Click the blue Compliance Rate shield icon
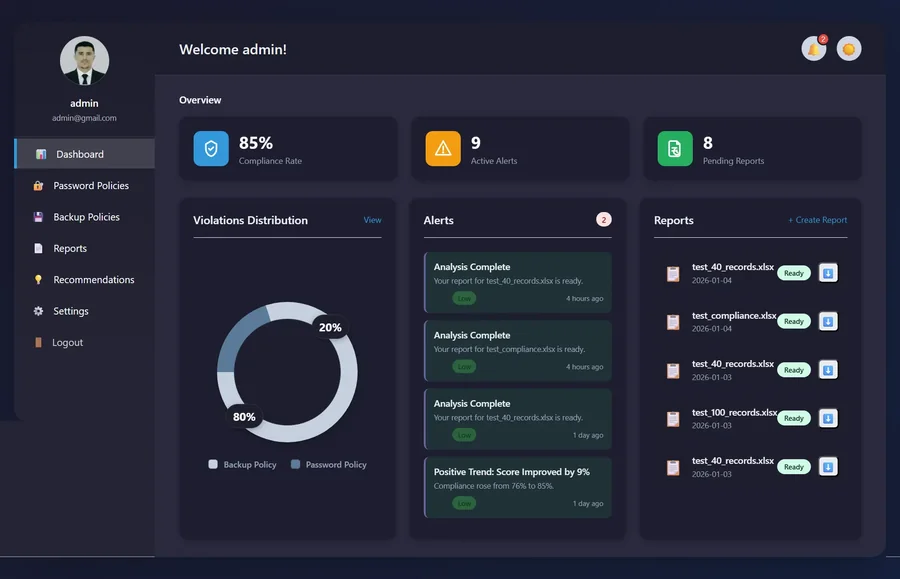This screenshot has width=900, height=579. (211, 149)
